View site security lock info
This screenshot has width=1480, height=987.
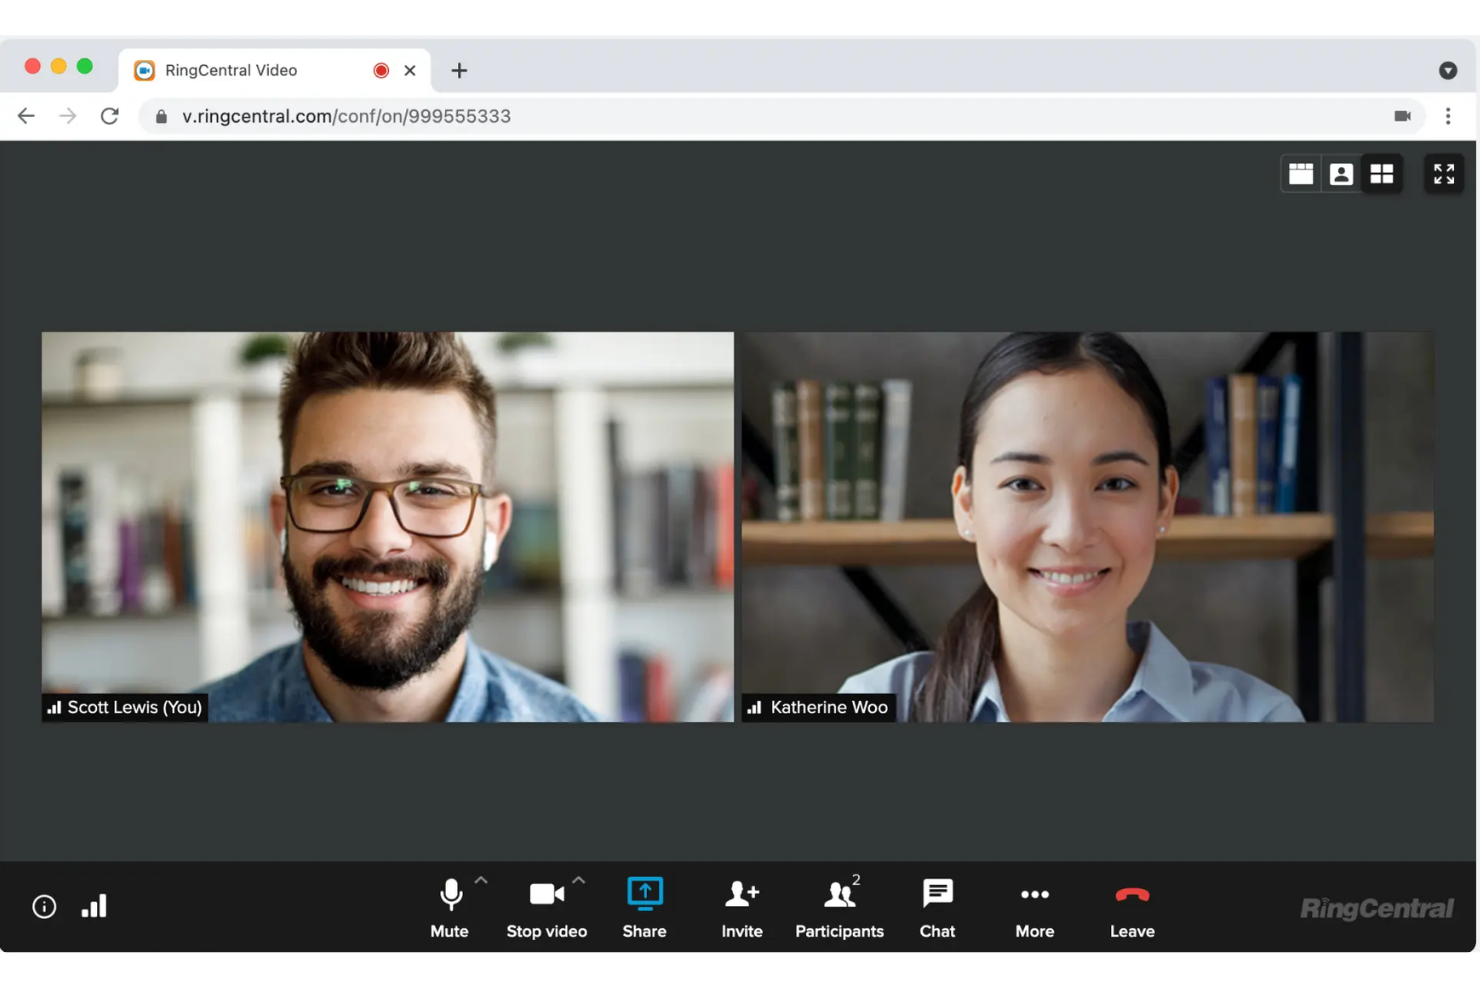click(161, 116)
